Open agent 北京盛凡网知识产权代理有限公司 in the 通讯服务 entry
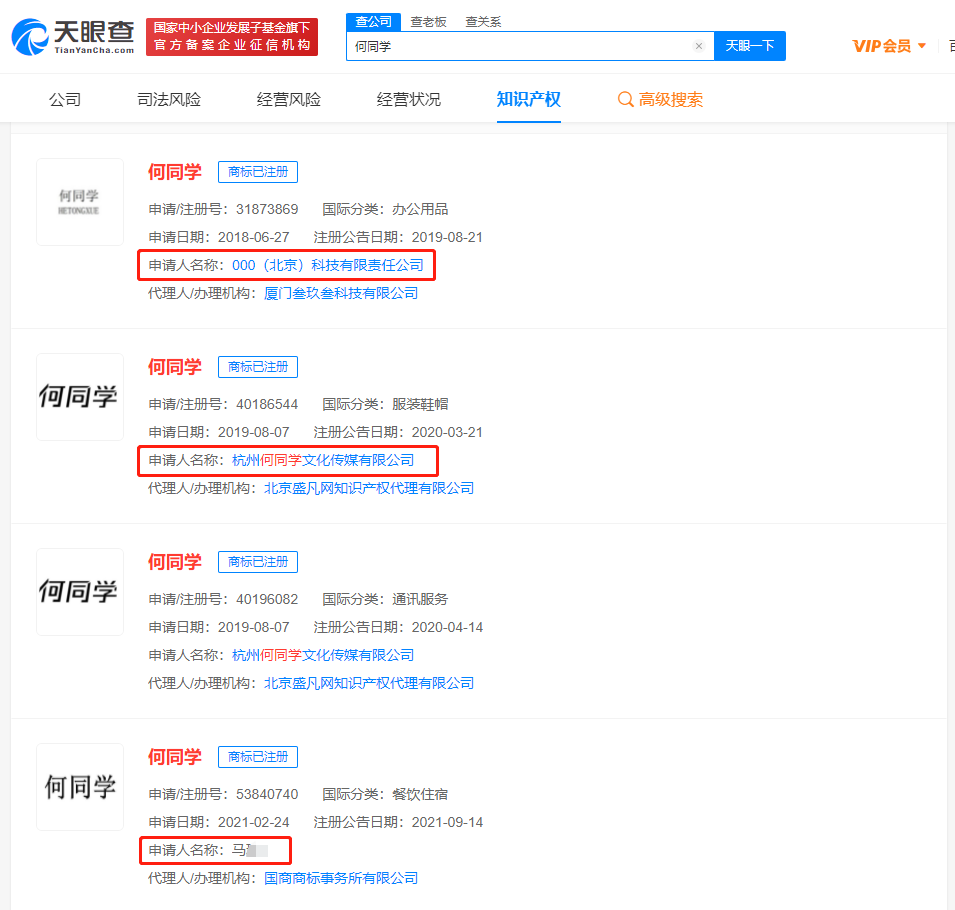This screenshot has height=910, width=955. pyautogui.click(x=369, y=683)
